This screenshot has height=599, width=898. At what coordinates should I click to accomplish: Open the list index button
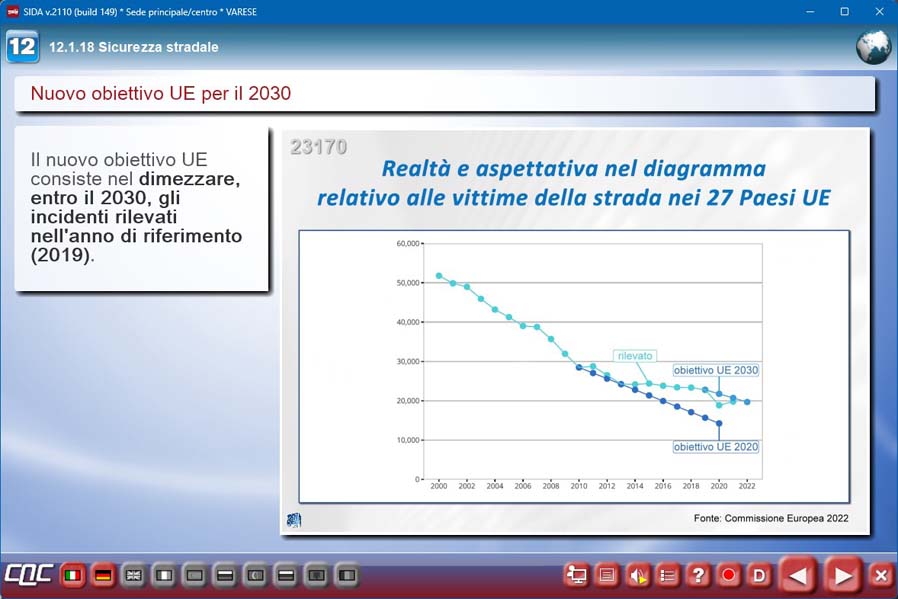coord(668,576)
